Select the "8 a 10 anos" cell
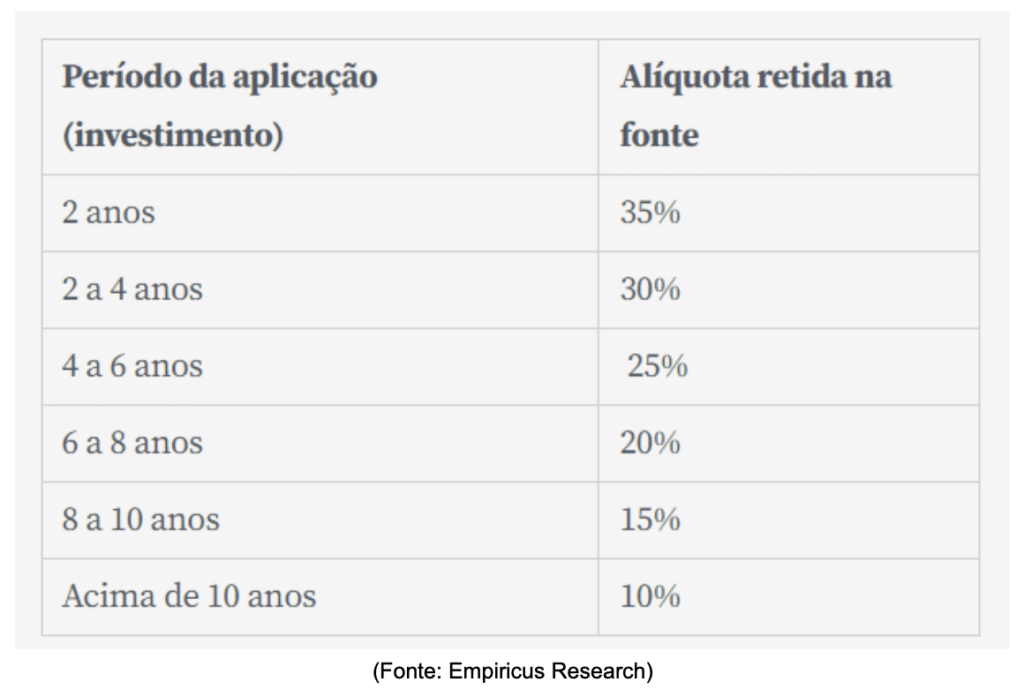The width and height of the screenshot is (1024, 697). tap(141, 520)
